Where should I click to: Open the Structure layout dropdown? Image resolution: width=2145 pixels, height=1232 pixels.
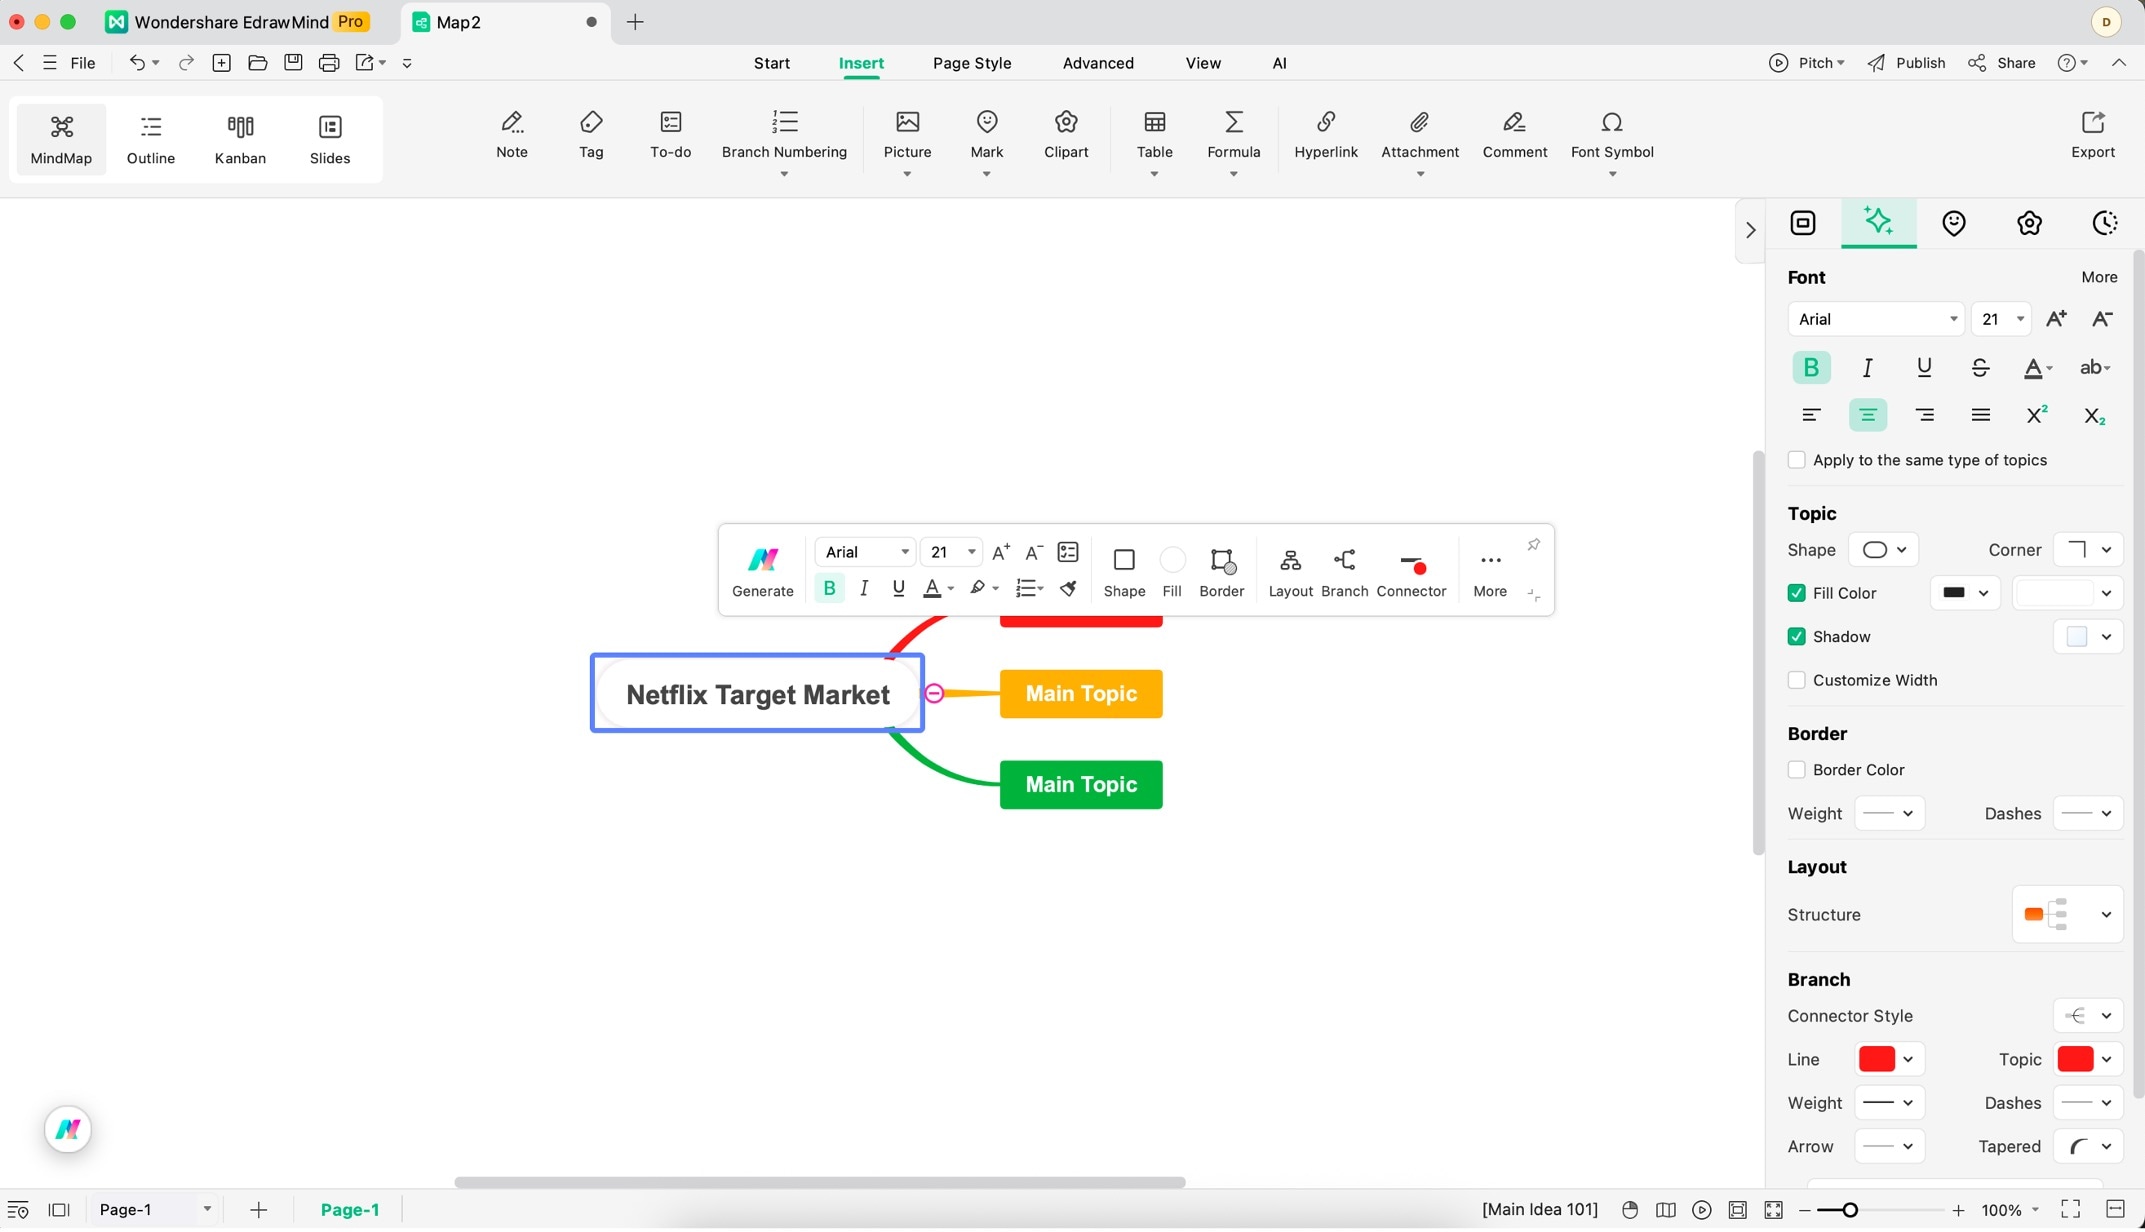point(2066,914)
